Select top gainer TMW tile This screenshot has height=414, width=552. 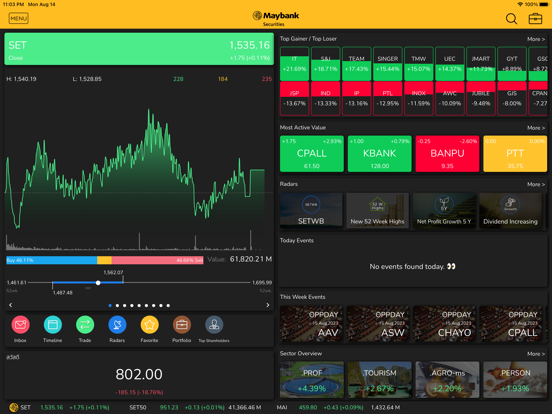pos(419,64)
